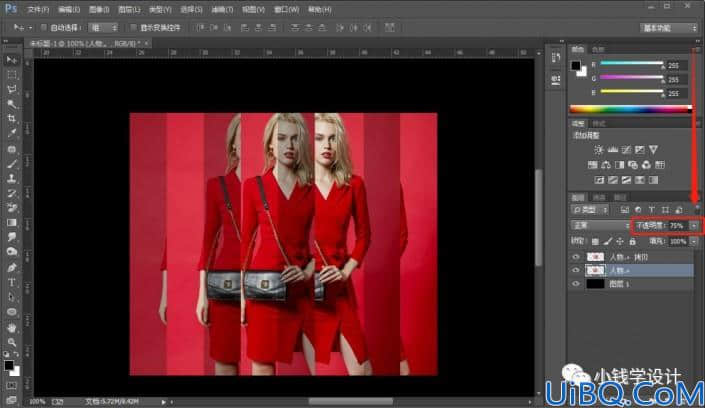Toggle lock image pixels brush icon

608,242
